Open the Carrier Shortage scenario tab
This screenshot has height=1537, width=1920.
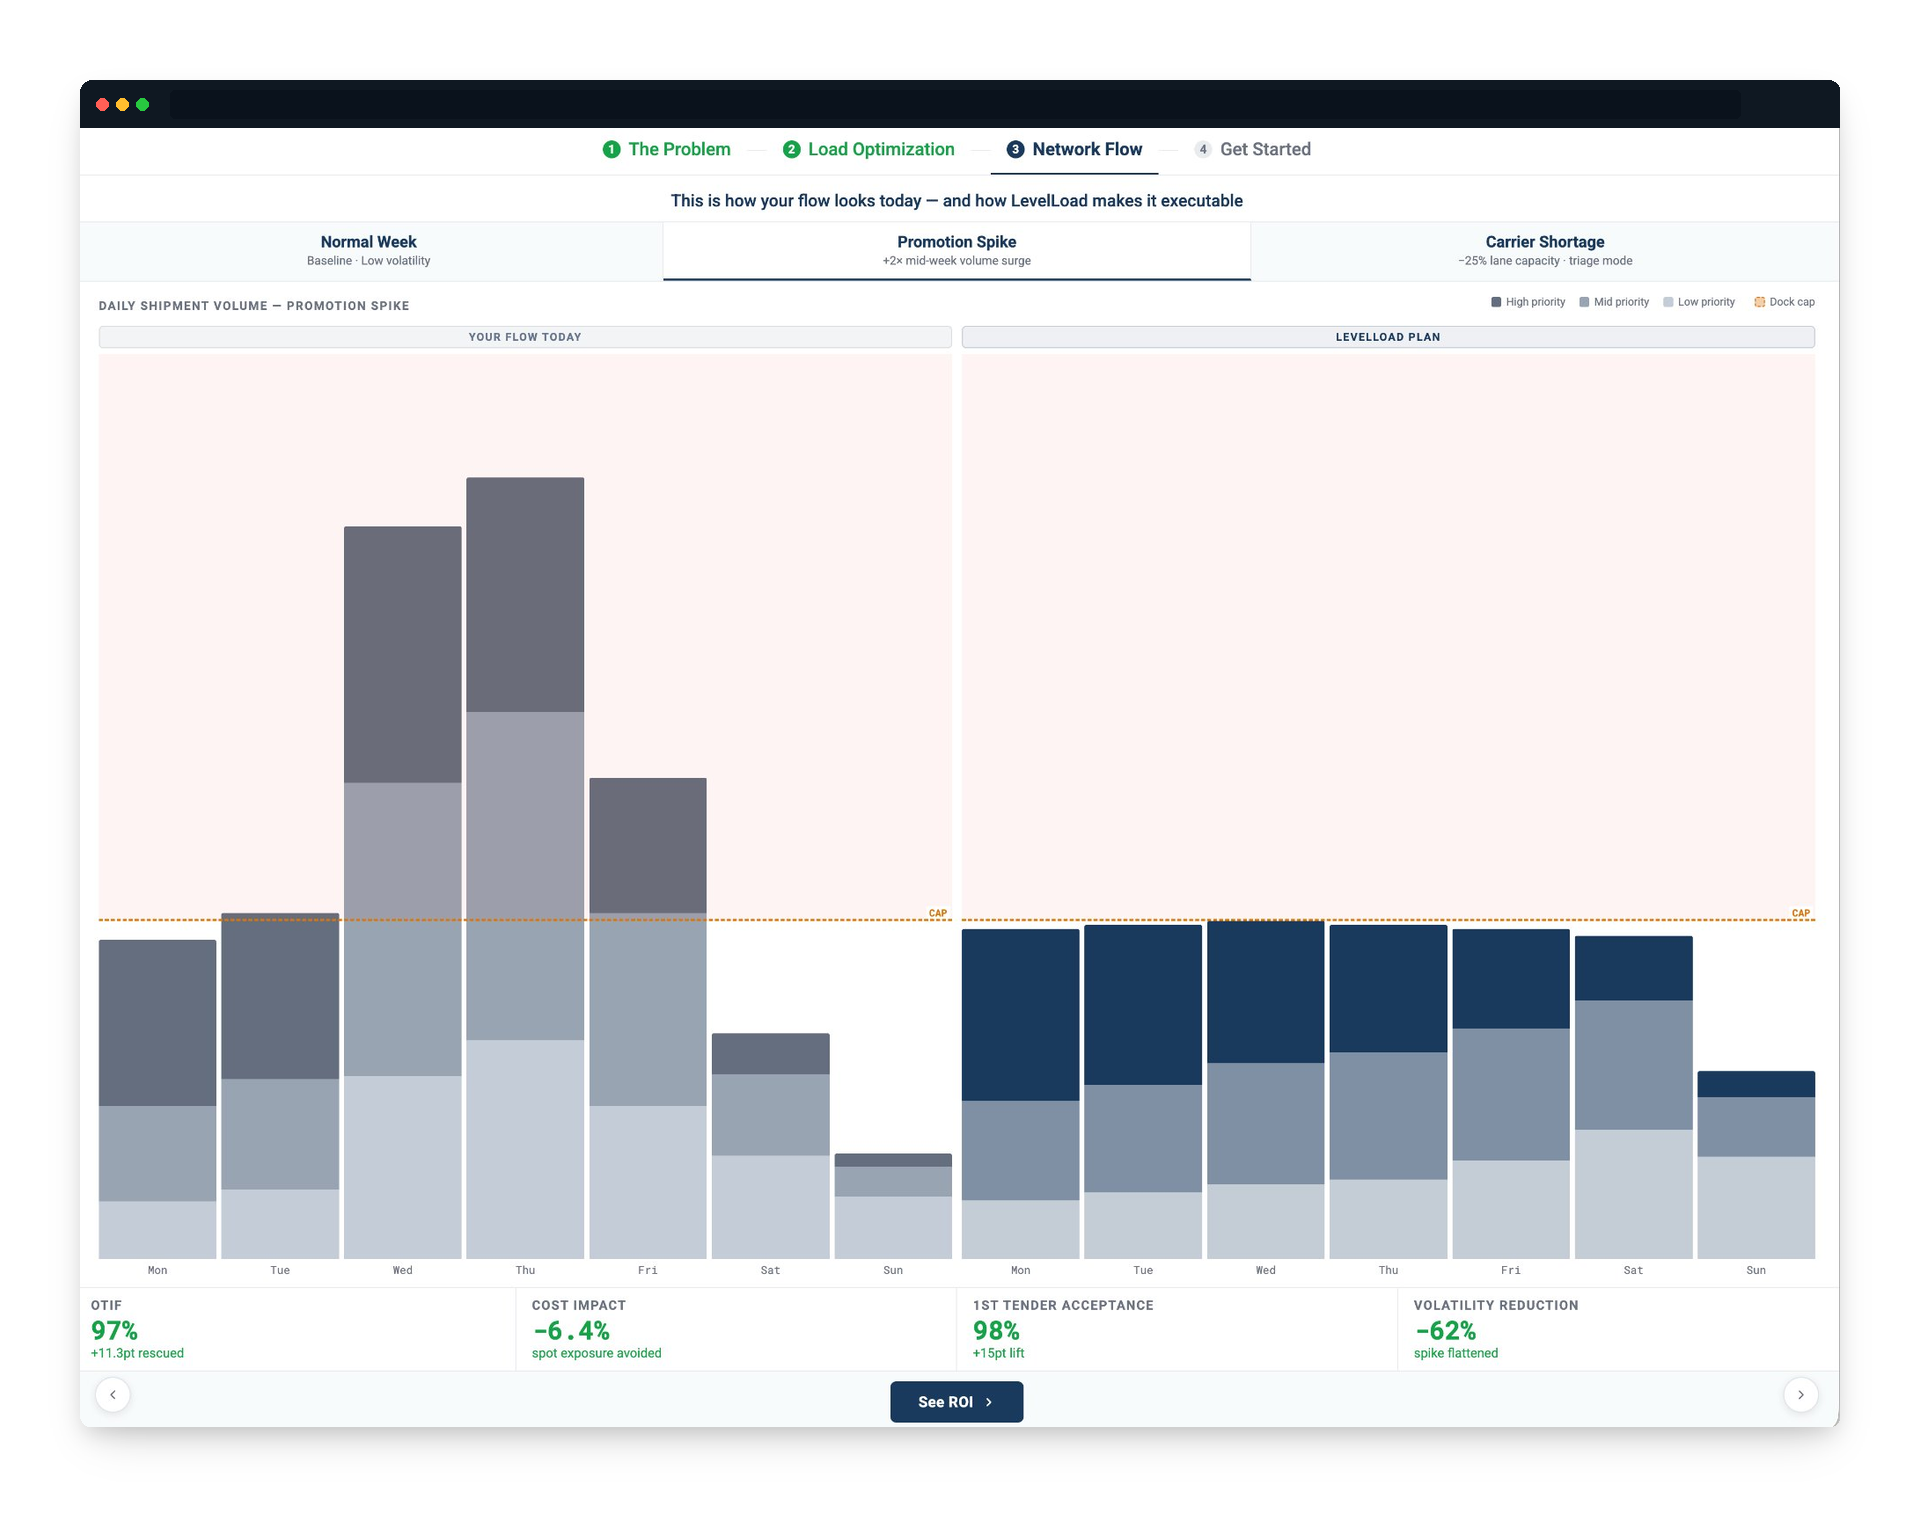click(x=1544, y=250)
